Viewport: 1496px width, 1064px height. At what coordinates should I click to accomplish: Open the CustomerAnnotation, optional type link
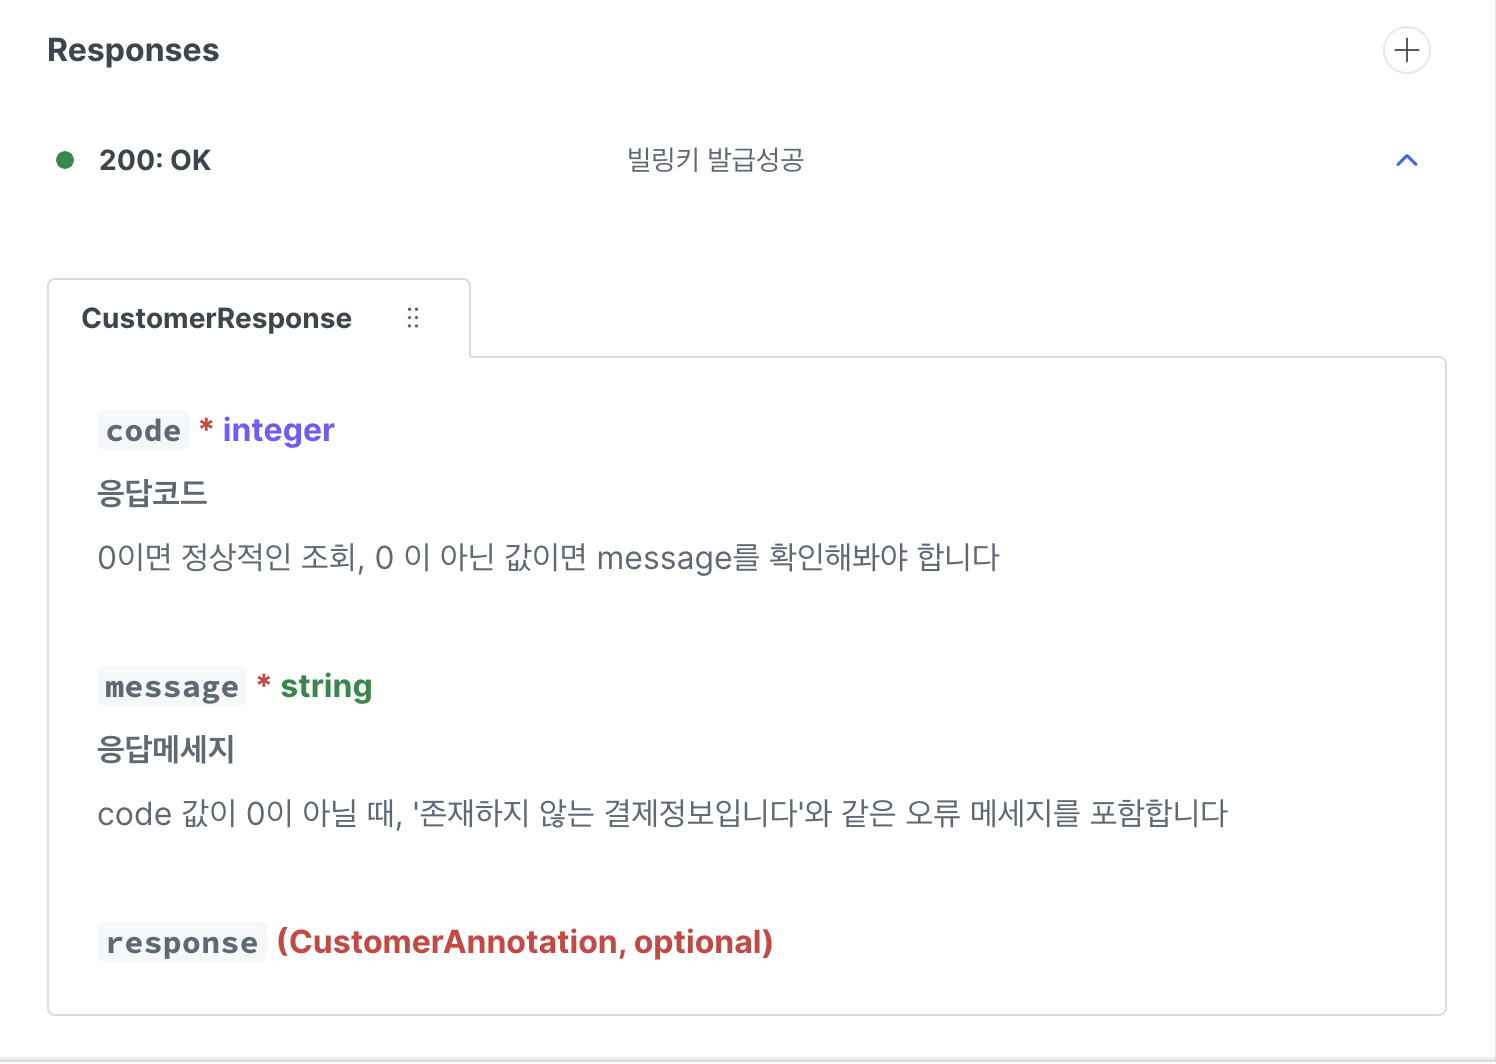pyautogui.click(x=525, y=942)
